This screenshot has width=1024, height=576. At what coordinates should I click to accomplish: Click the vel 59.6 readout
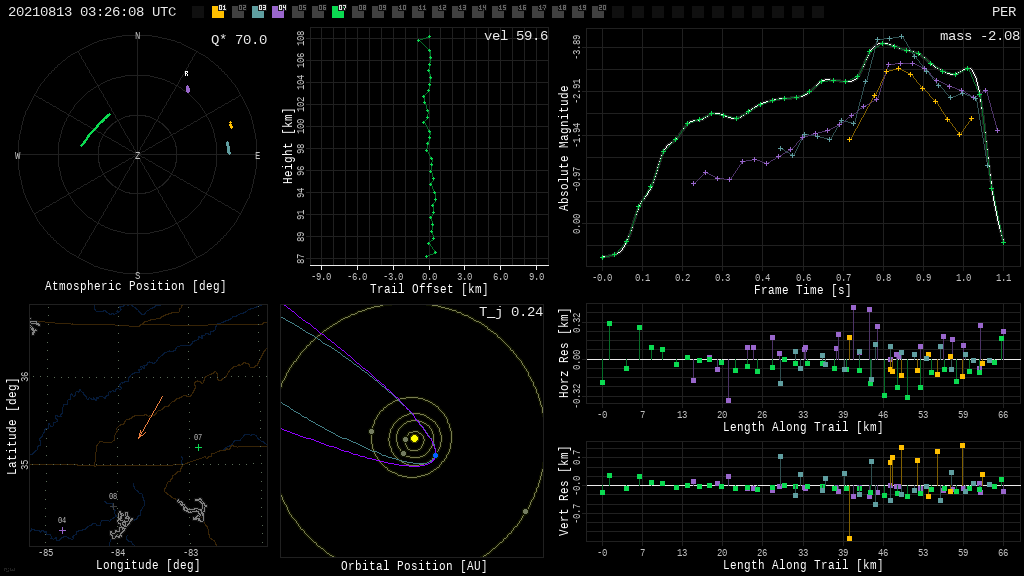coord(515,36)
